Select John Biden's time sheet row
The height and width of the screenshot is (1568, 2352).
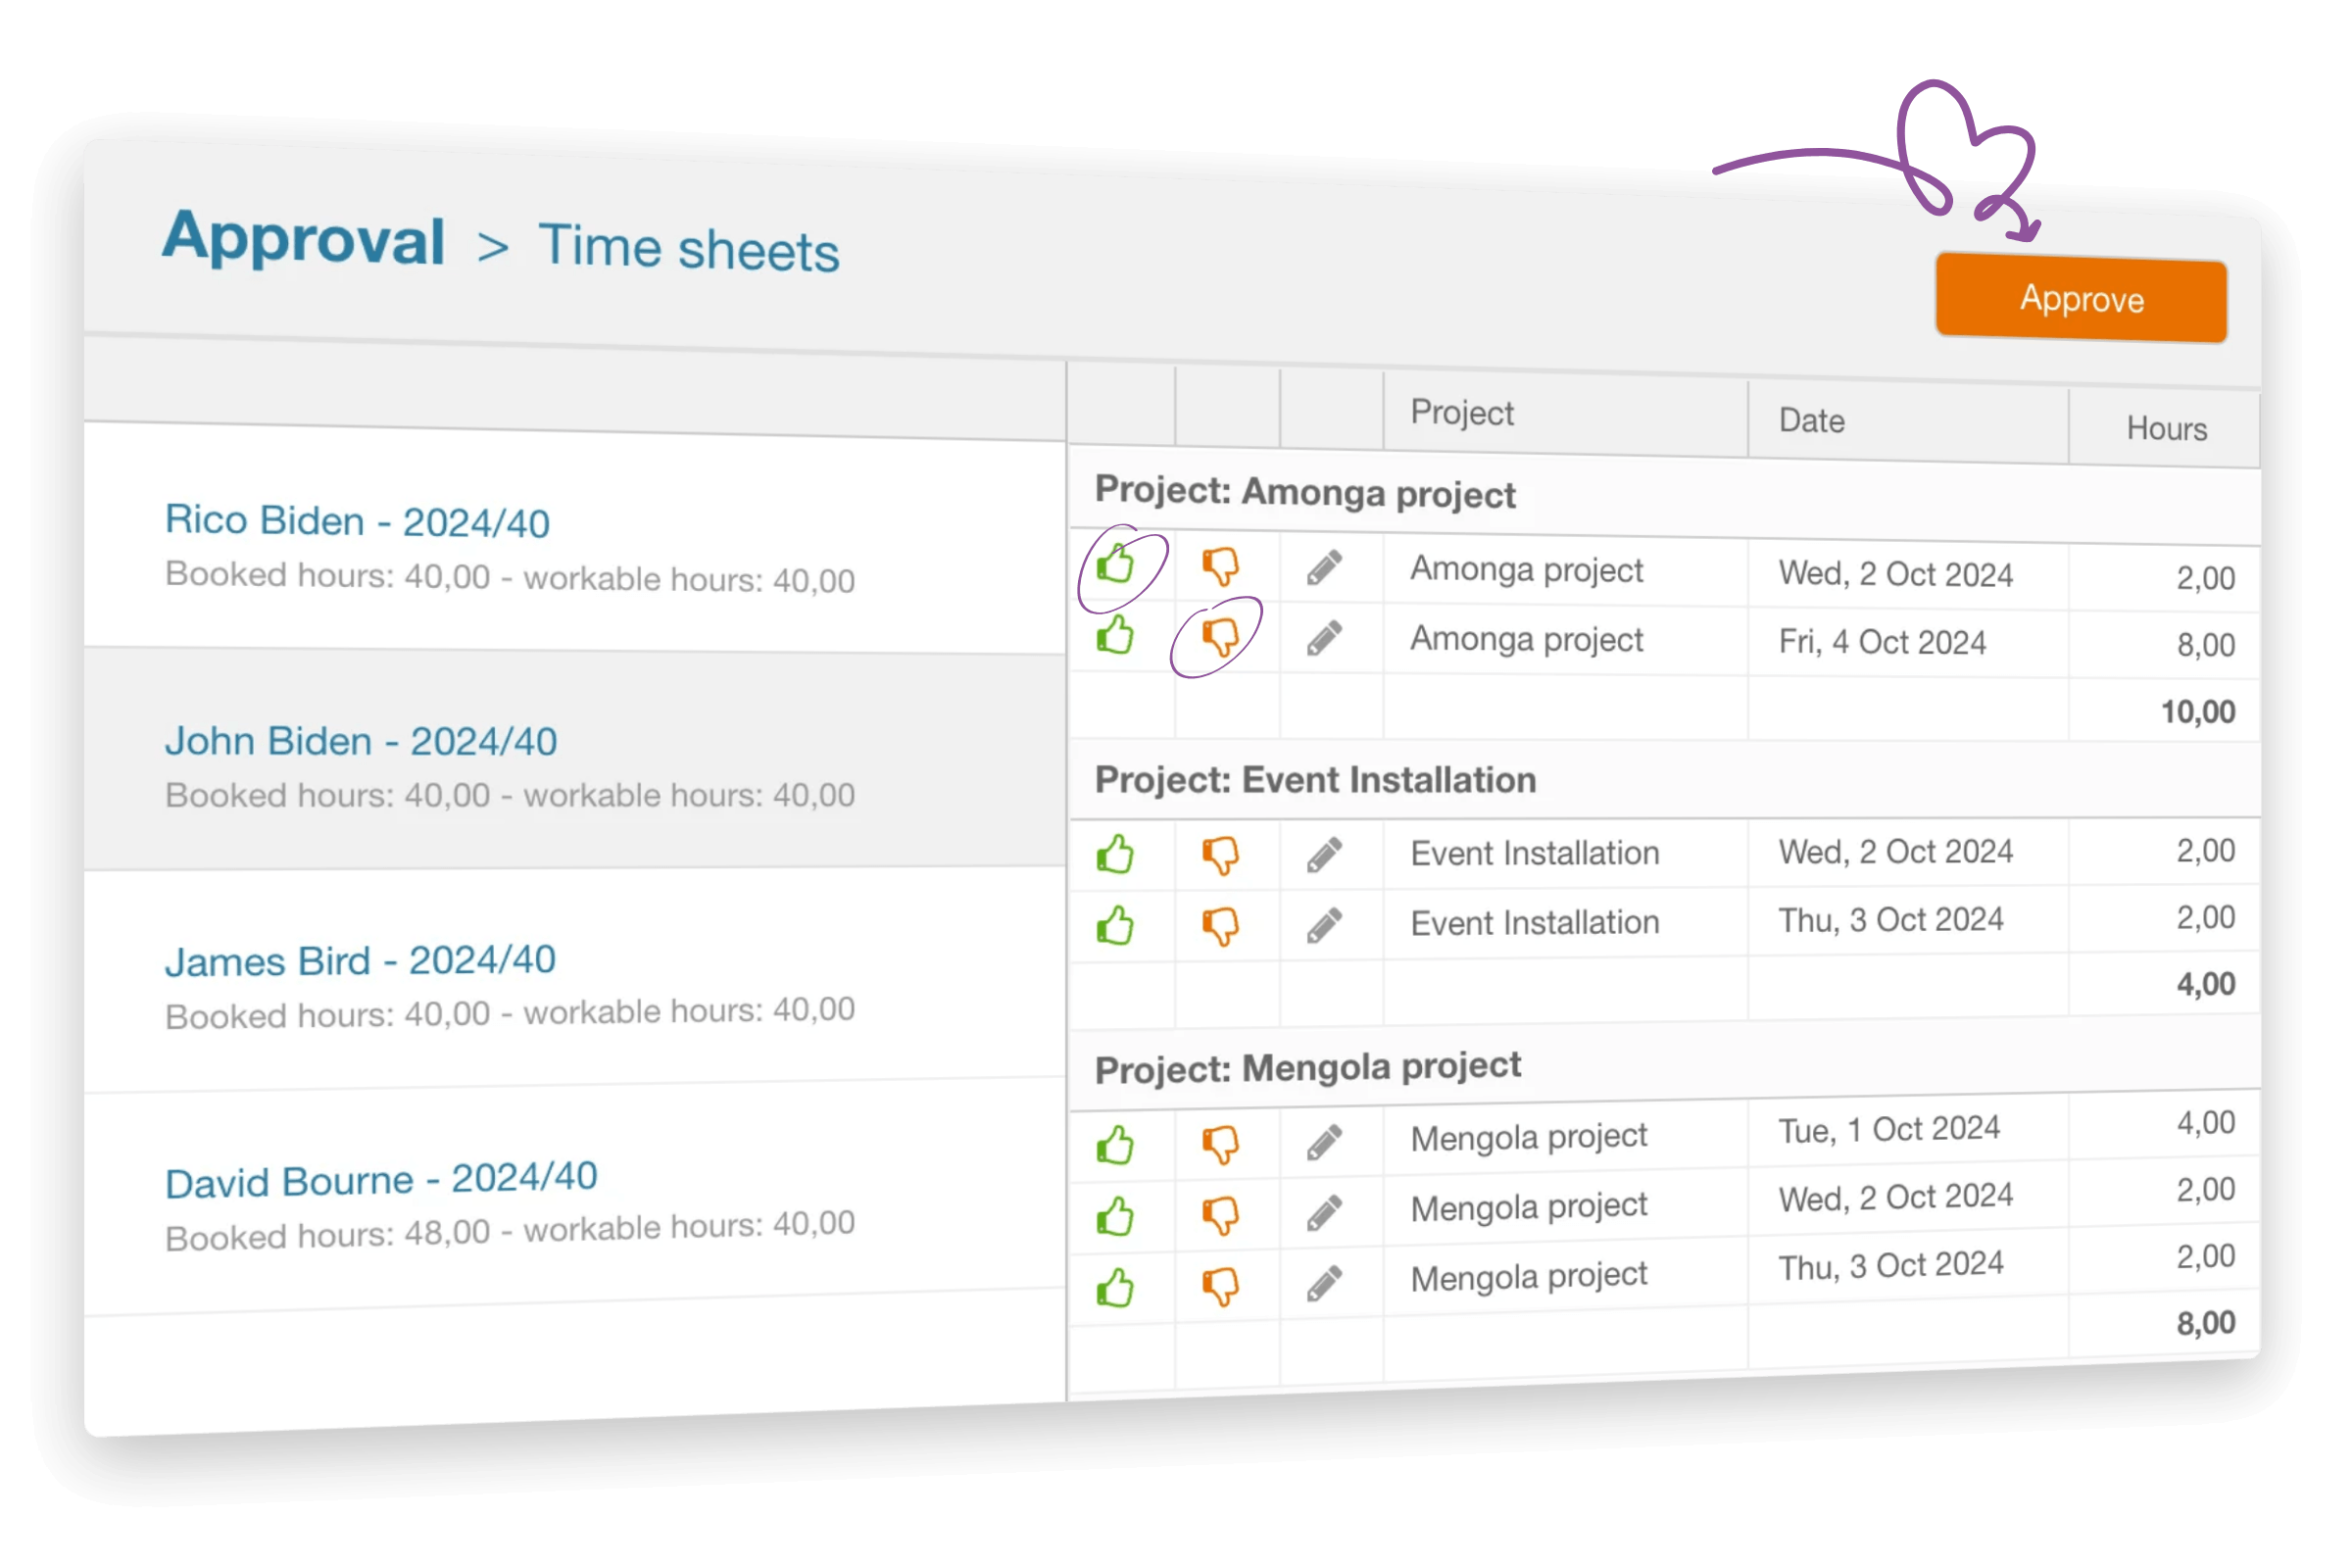coord(361,741)
